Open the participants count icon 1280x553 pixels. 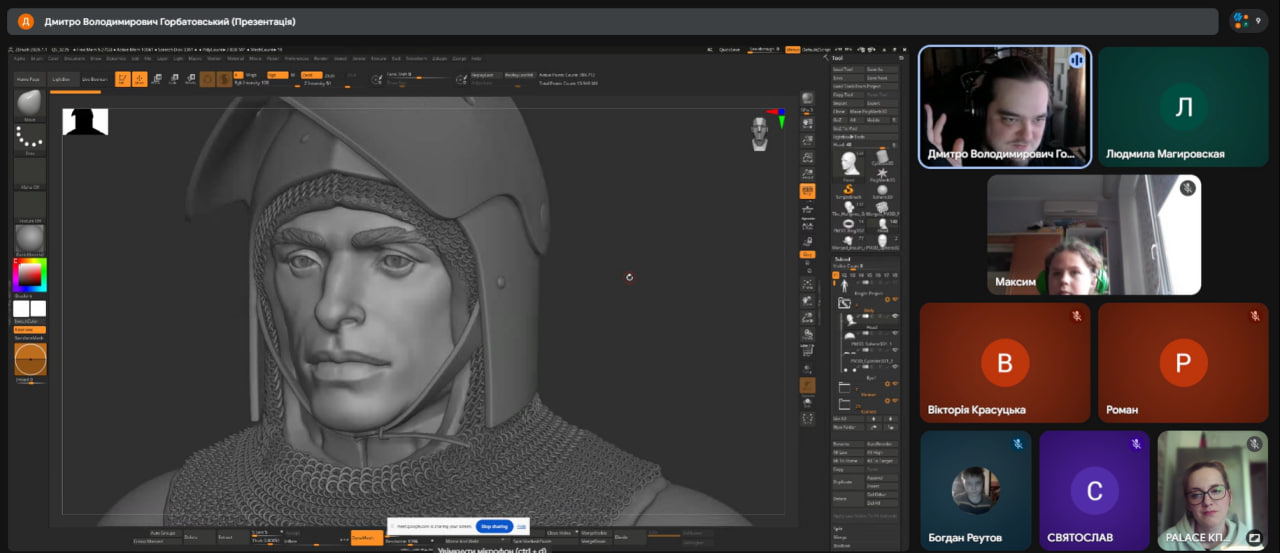pyautogui.click(x=1247, y=20)
